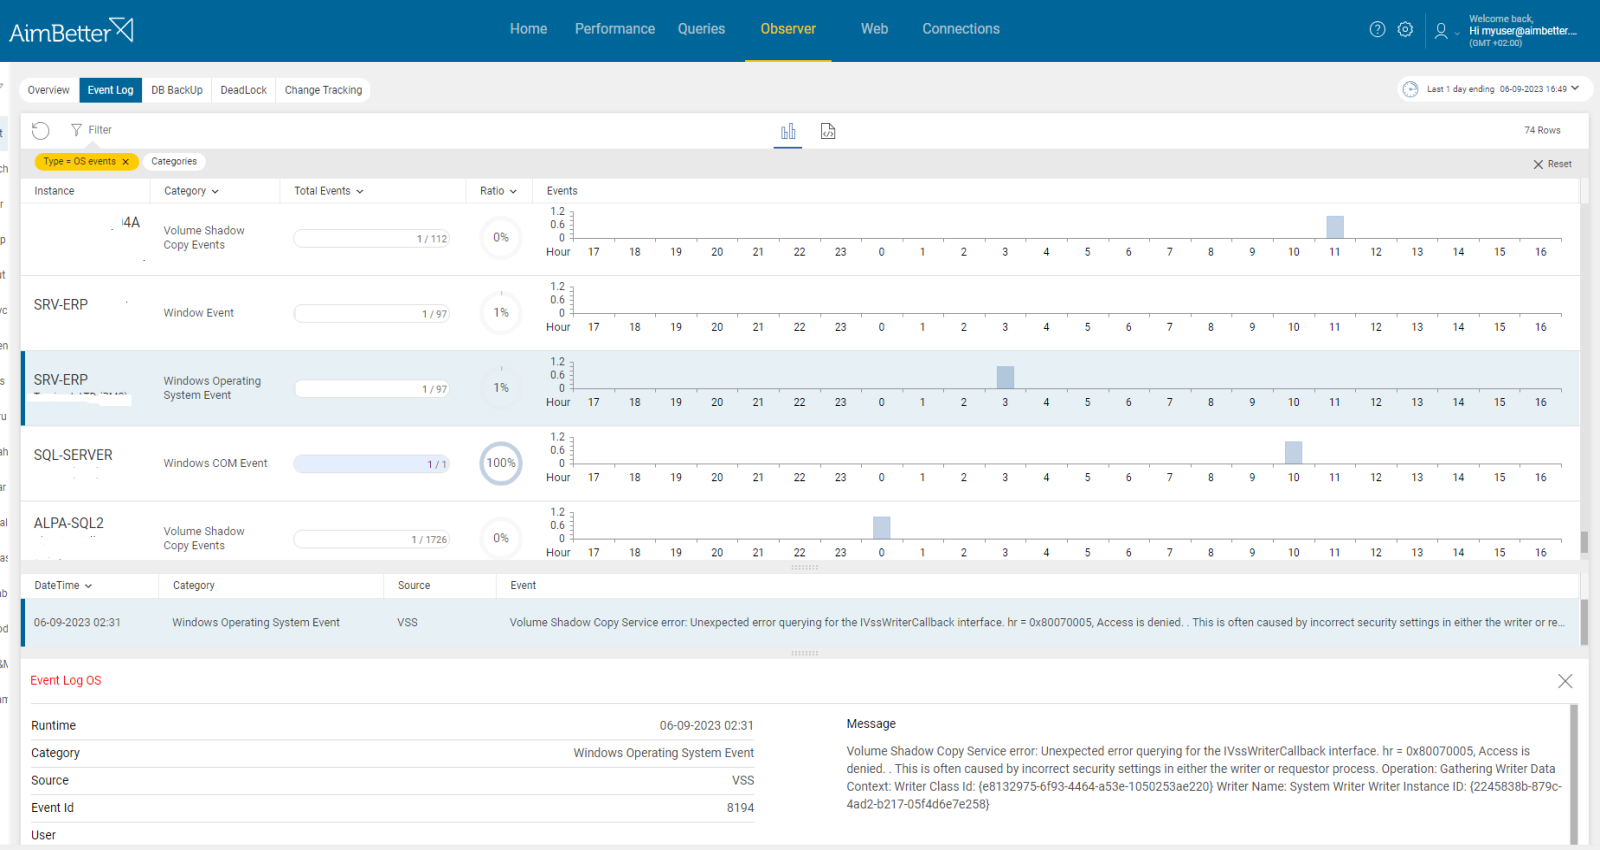1600x850 pixels.
Task: Click the hour 11 bar in first row chart
Action: point(1335,227)
